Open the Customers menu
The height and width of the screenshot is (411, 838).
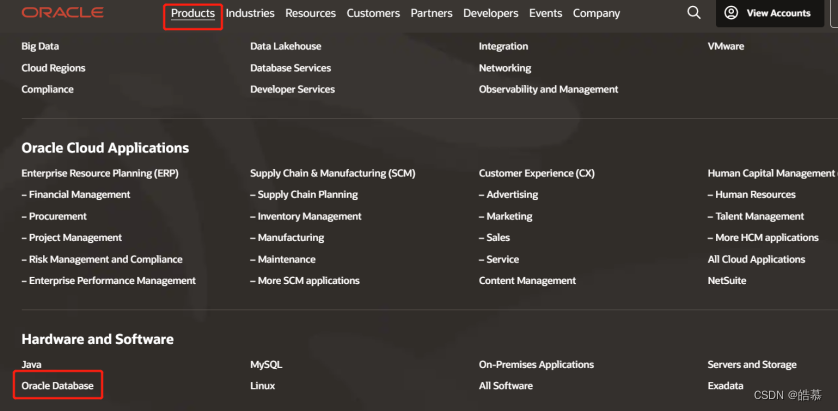(373, 13)
